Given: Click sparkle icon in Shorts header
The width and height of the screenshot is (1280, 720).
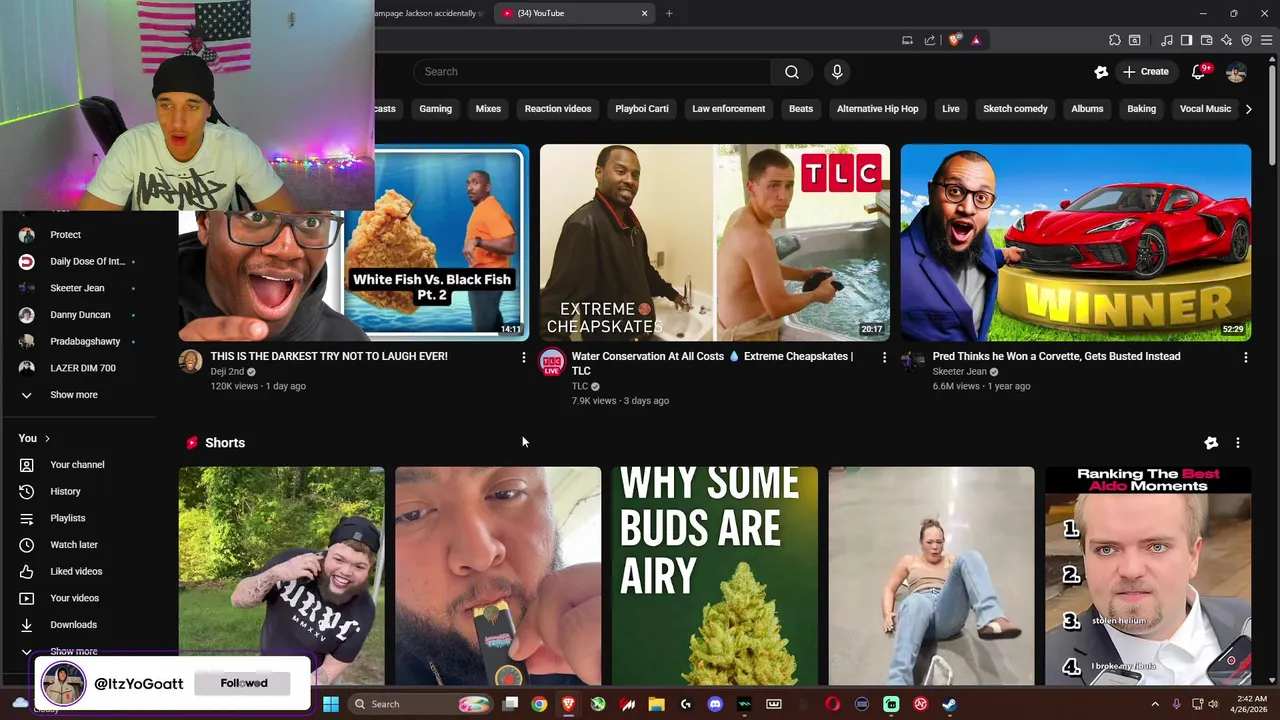Looking at the screenshot, I should 1211,443.
